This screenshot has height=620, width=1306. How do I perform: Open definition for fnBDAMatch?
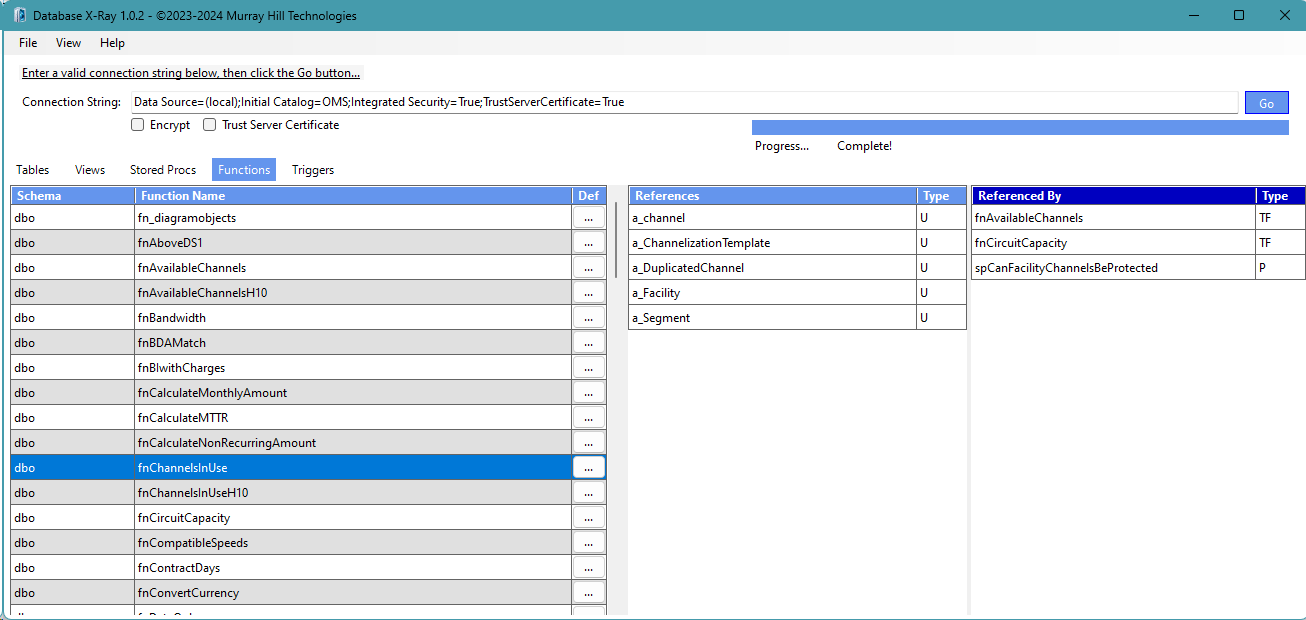pos(589,342)
